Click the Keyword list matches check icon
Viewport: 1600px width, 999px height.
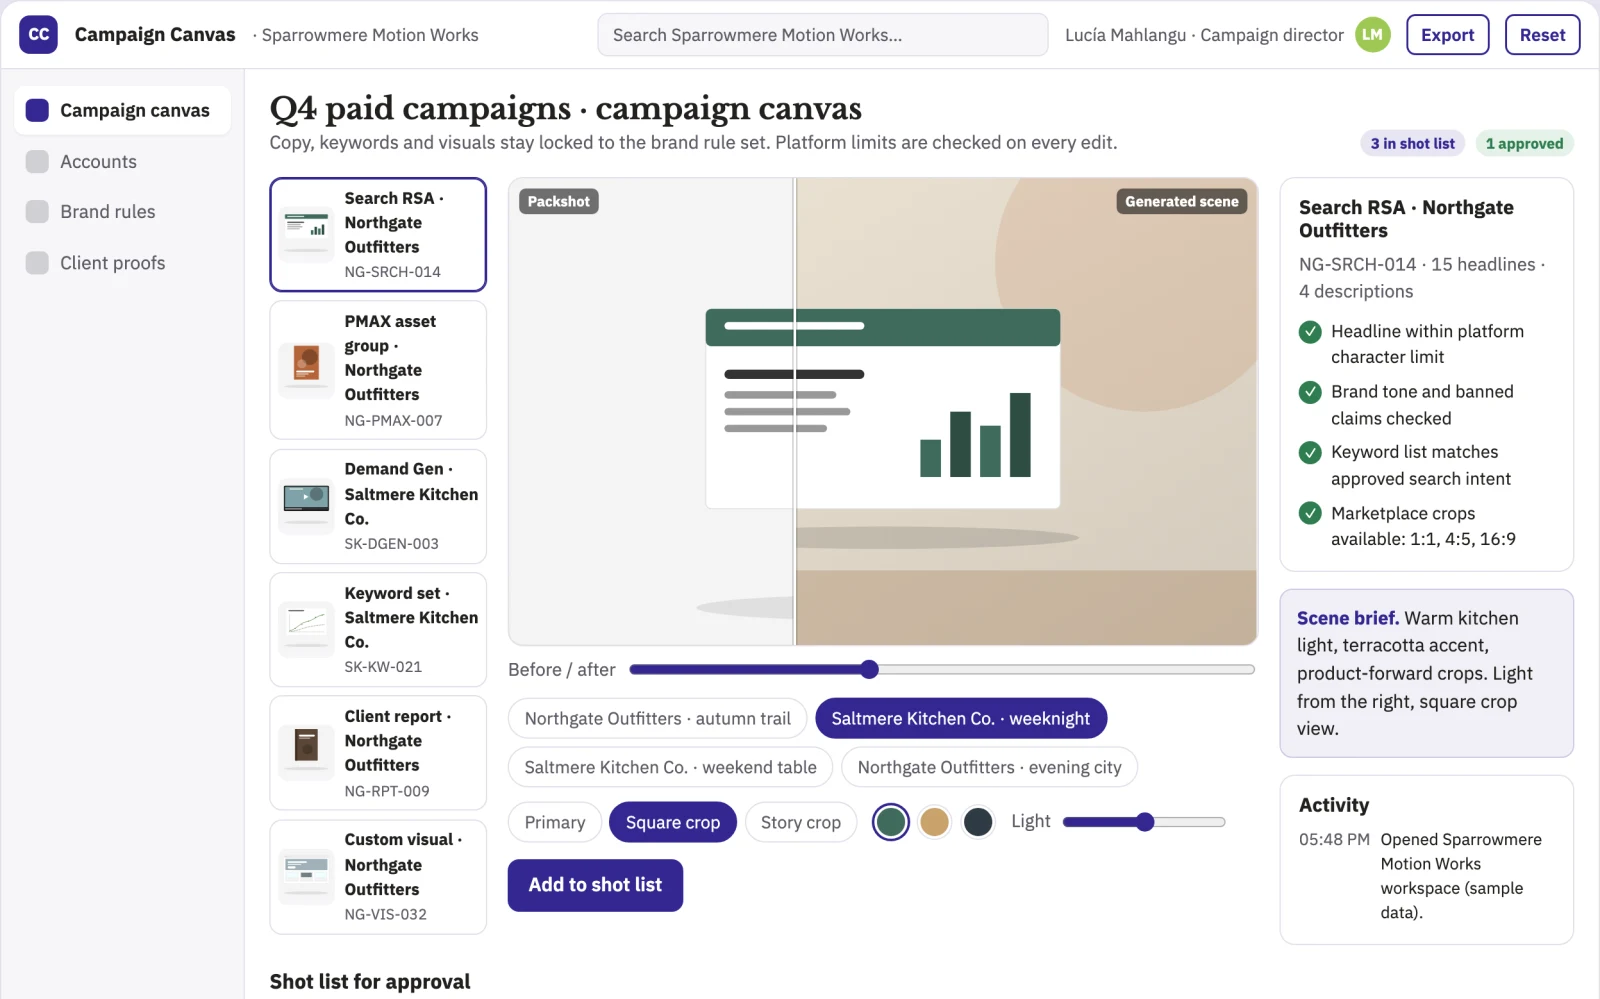click(1310, 453)
